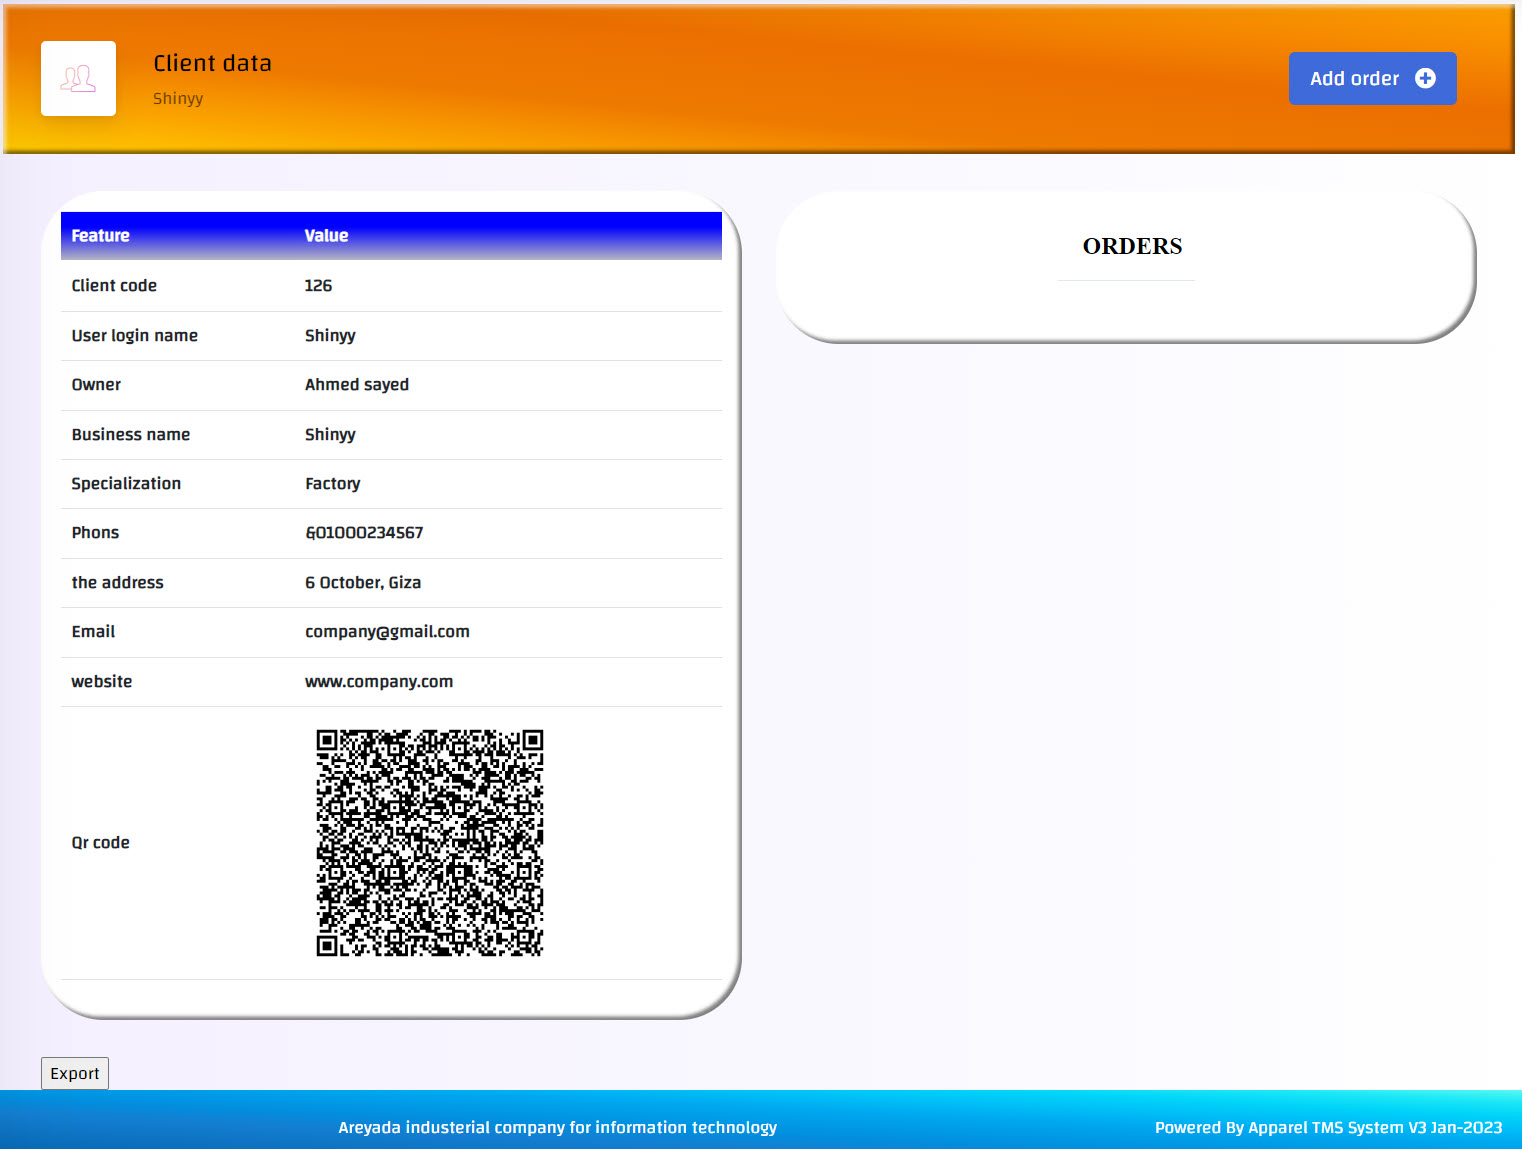The width and height of the screenshot is (1522, 1149).
Task: Click the client profile avatar icon
Action: 78,78
